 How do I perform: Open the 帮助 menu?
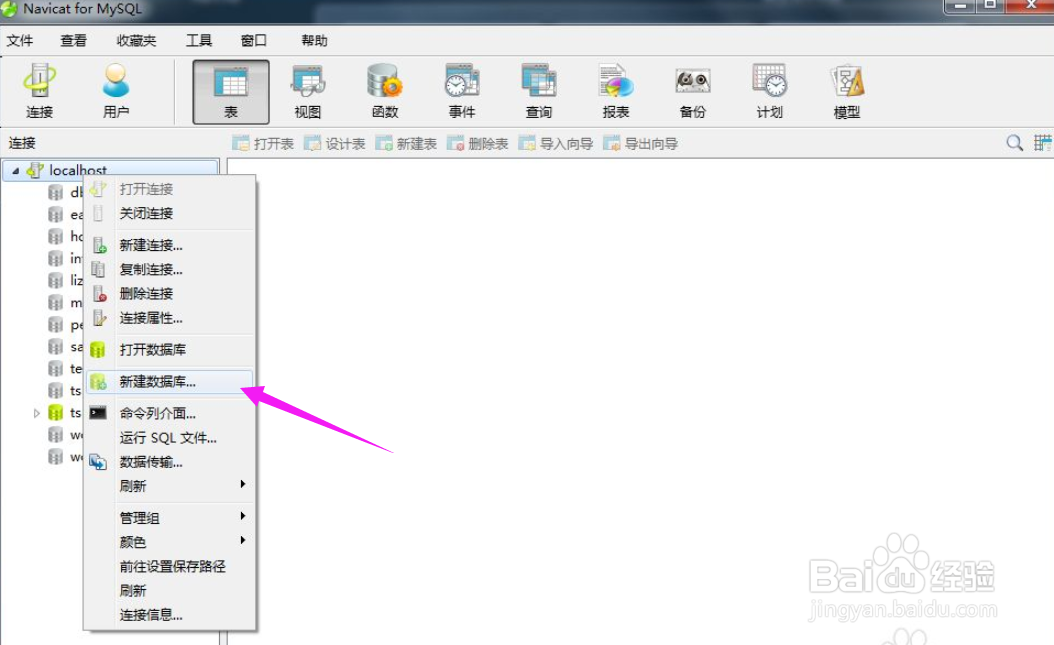(x=314, y=40)
